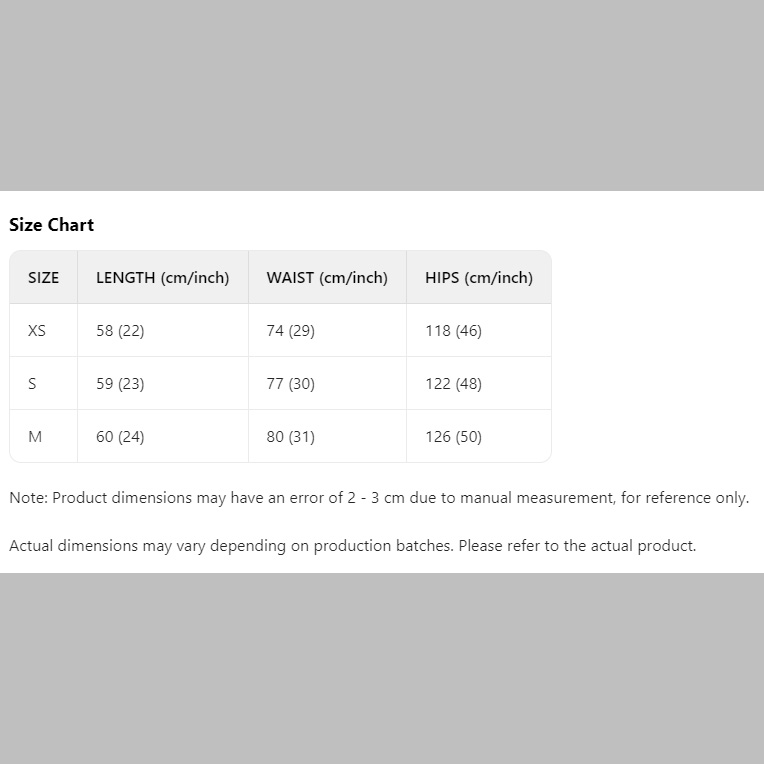
Task: Click the XS length value 58 (22)
Action: [120, 331]
